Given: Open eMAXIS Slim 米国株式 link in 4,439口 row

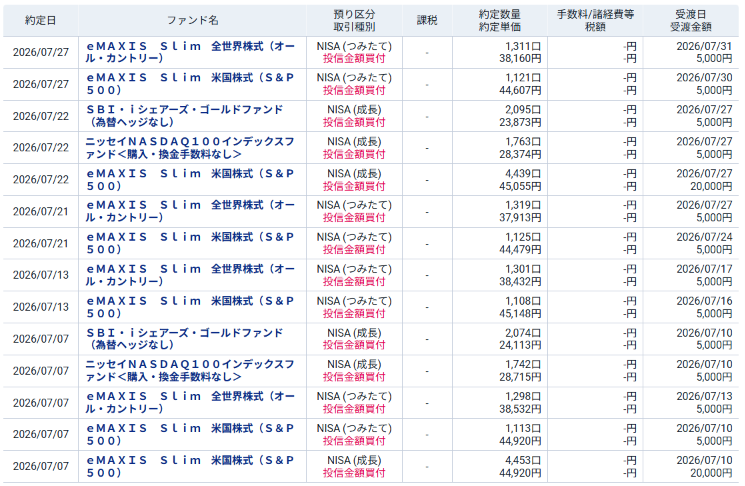Looking at the screenshot, I should [190, 180].
